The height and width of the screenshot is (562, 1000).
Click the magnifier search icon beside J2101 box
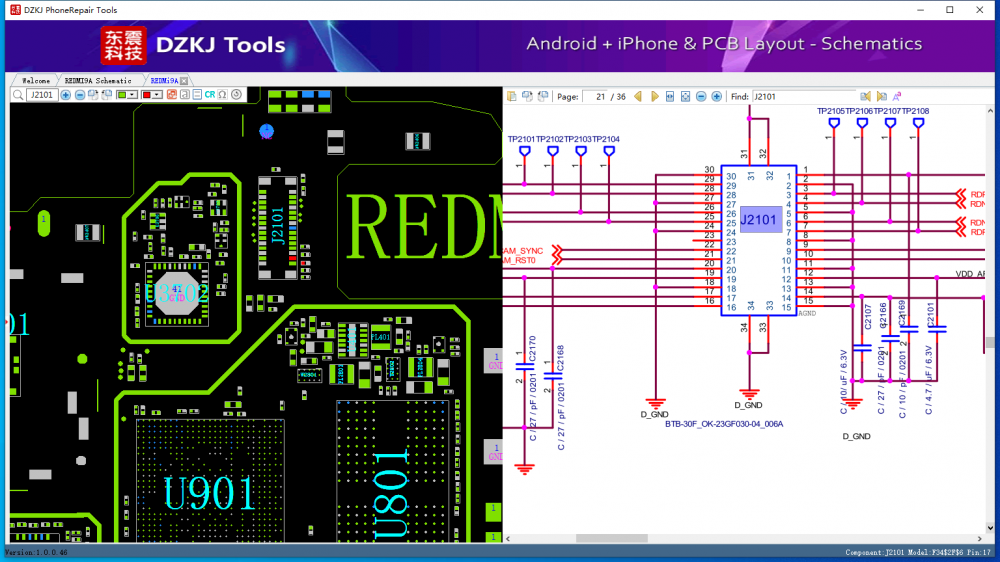coord(18,95)
